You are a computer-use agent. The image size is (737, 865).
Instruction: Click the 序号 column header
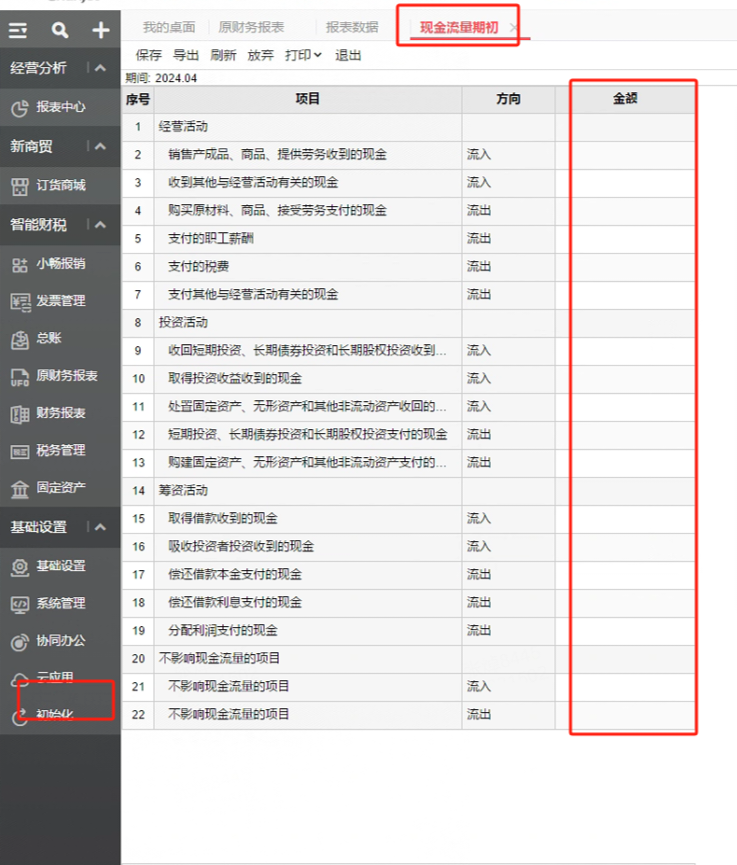[x=138, y=99]
